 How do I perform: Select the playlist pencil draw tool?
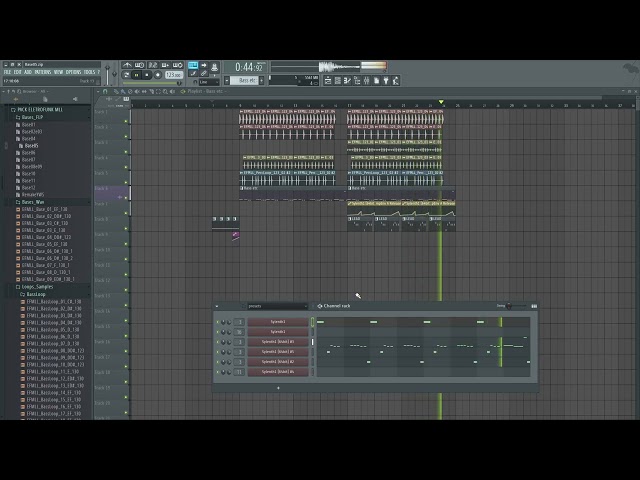click(x=116, y=91)
